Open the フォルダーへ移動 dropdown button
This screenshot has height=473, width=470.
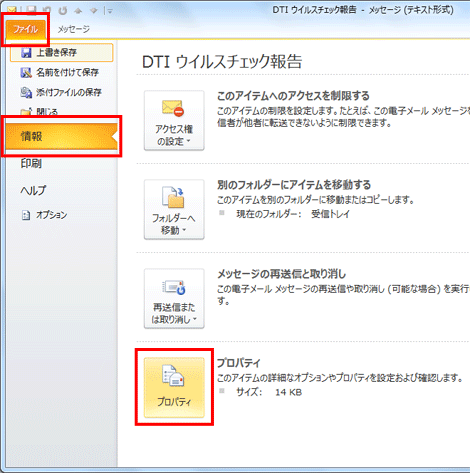[174, 209]
